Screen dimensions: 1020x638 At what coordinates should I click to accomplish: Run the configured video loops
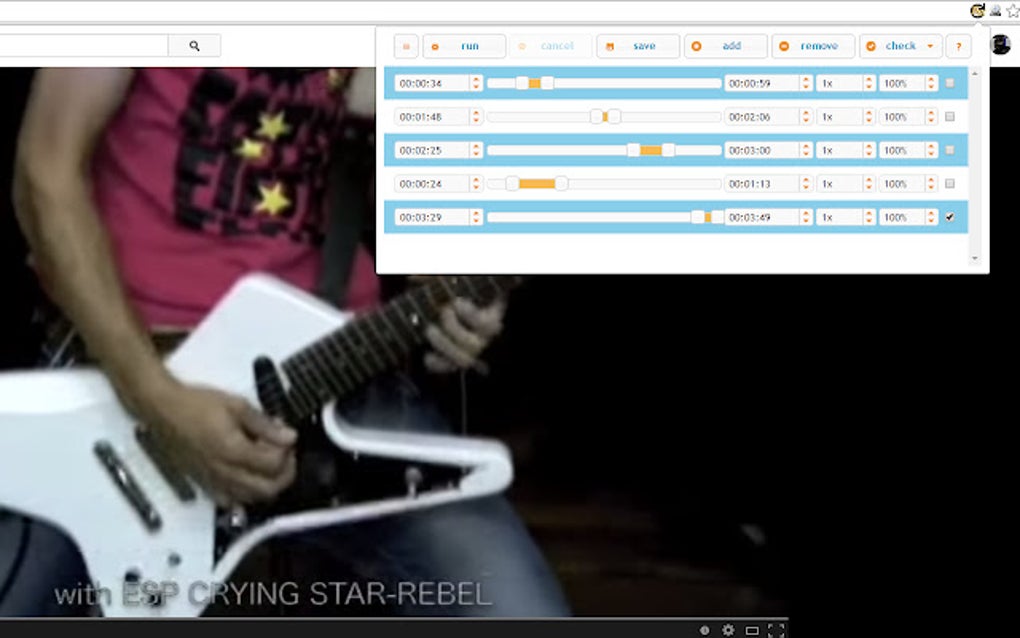464,46
